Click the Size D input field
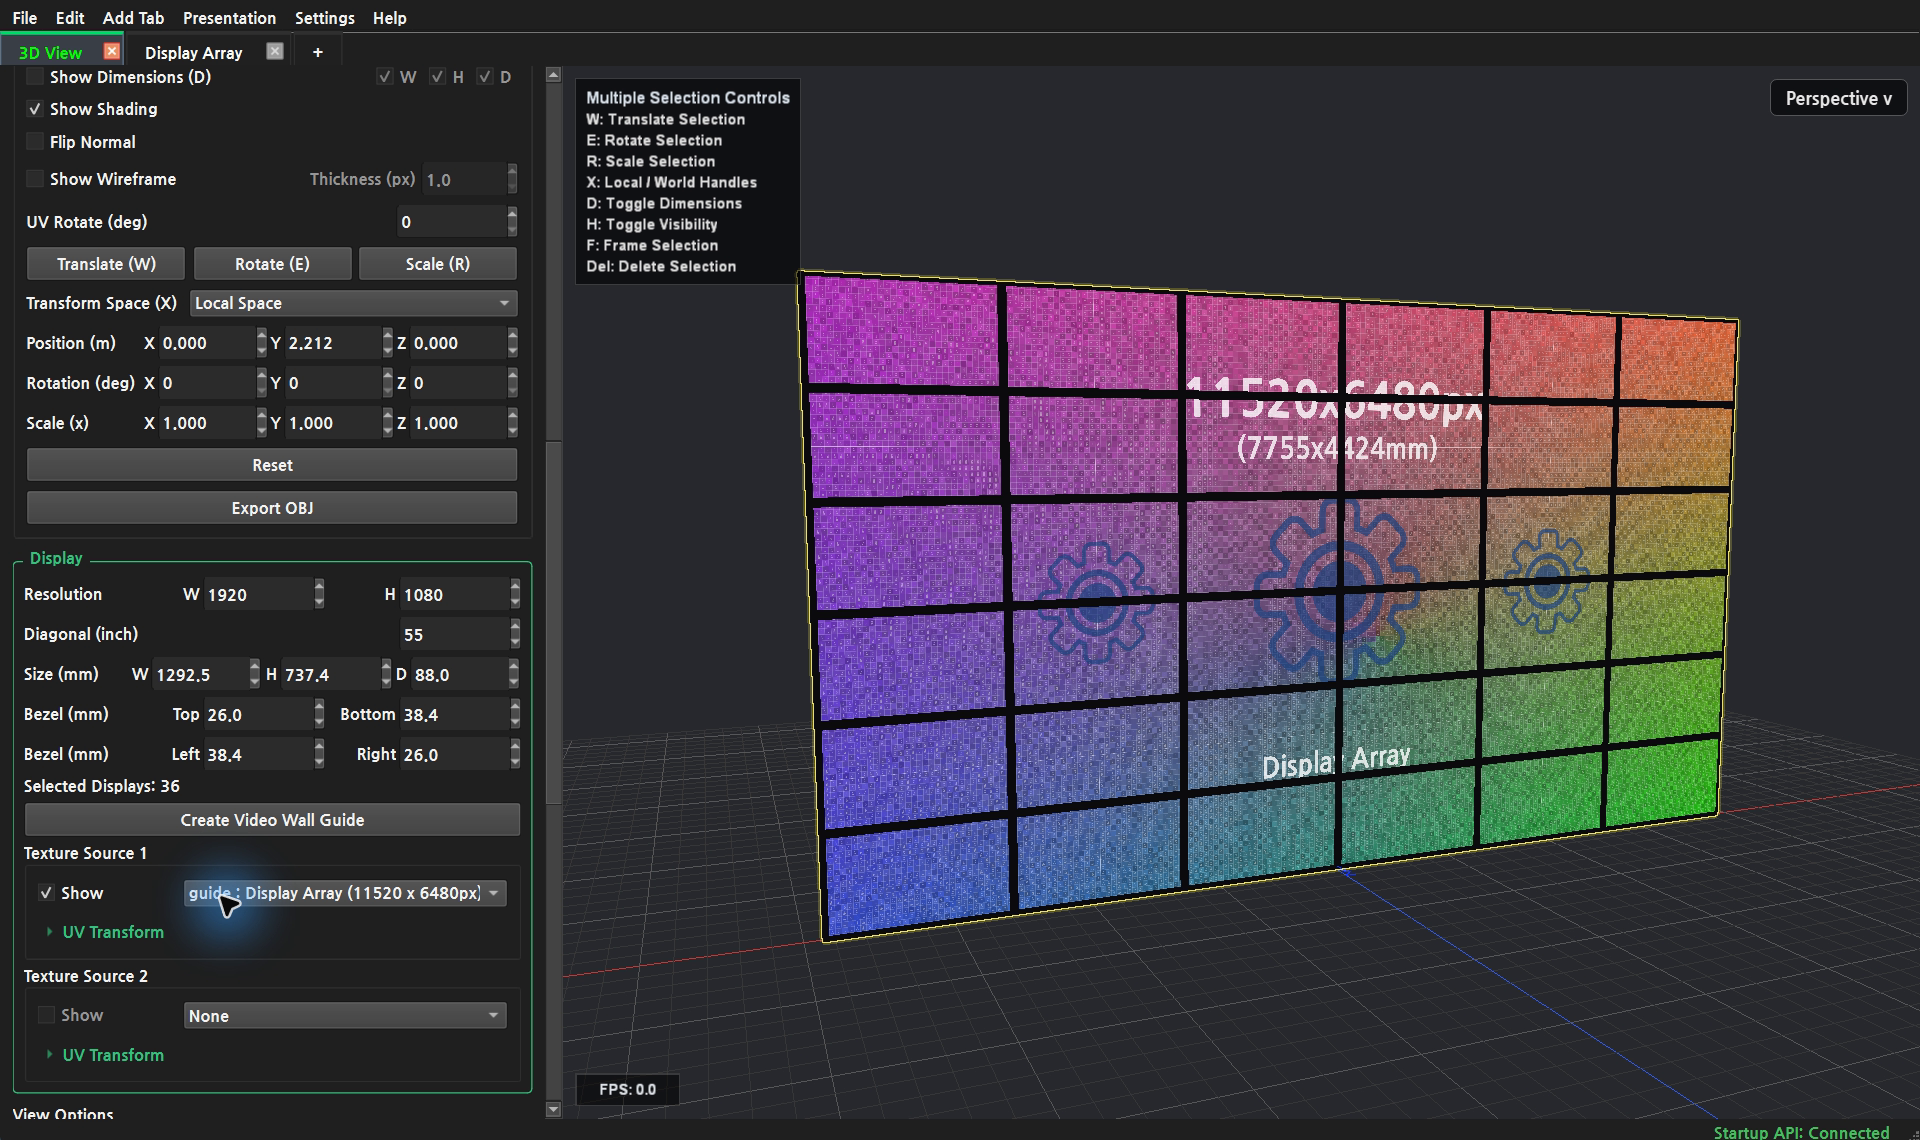This screenshot has height=1140, width=1920. 460,675
